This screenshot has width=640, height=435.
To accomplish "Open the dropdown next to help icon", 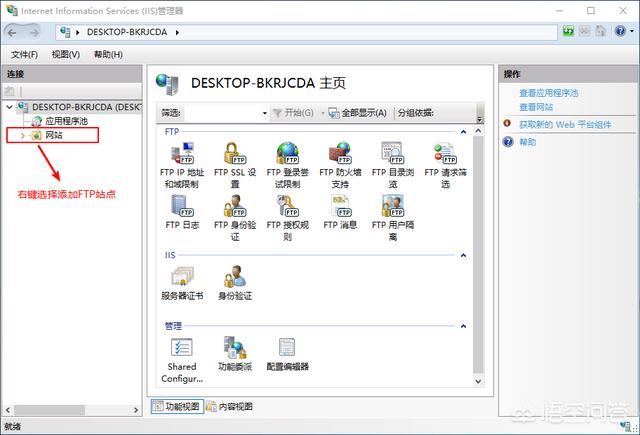I will click(632, 31).
